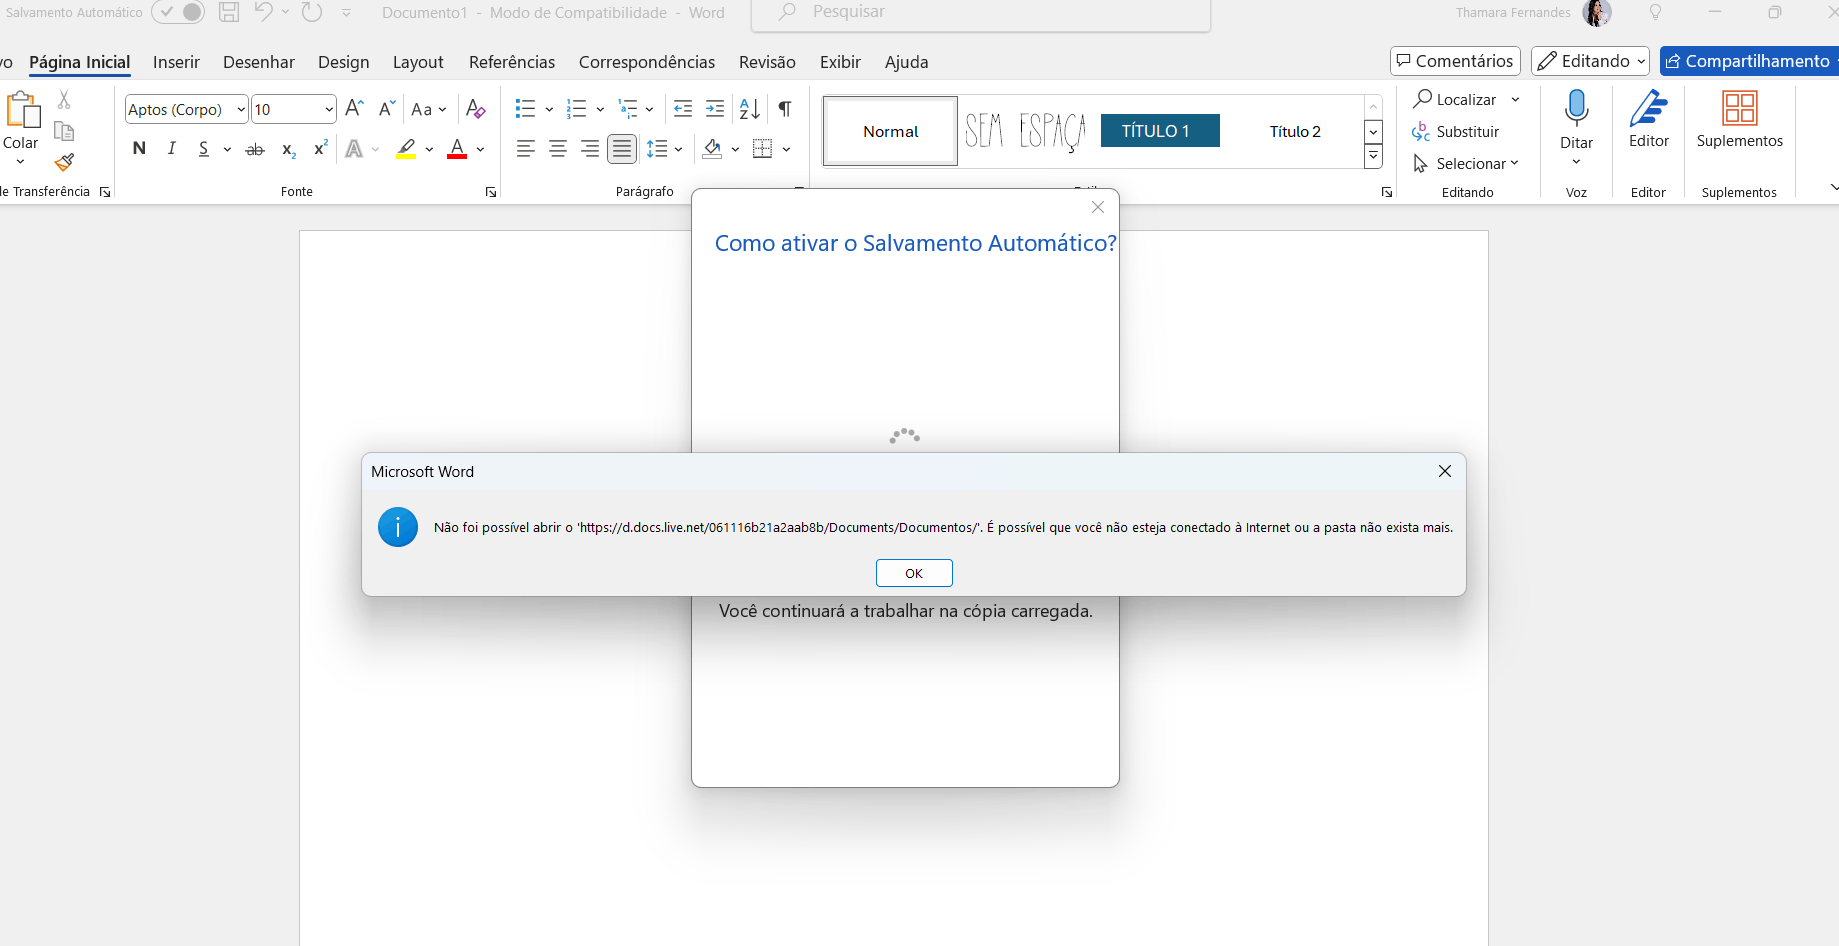Open the Exibir tab
The height and width of the screenshot is (946, 1839).
pos(840,62)
